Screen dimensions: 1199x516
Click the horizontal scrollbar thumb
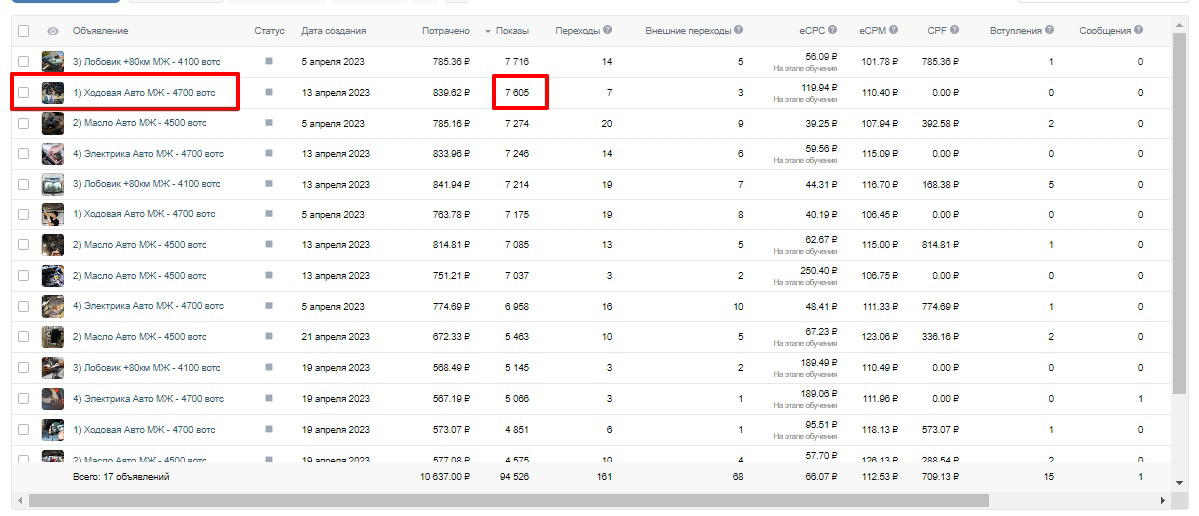click(x=509, y=501)
